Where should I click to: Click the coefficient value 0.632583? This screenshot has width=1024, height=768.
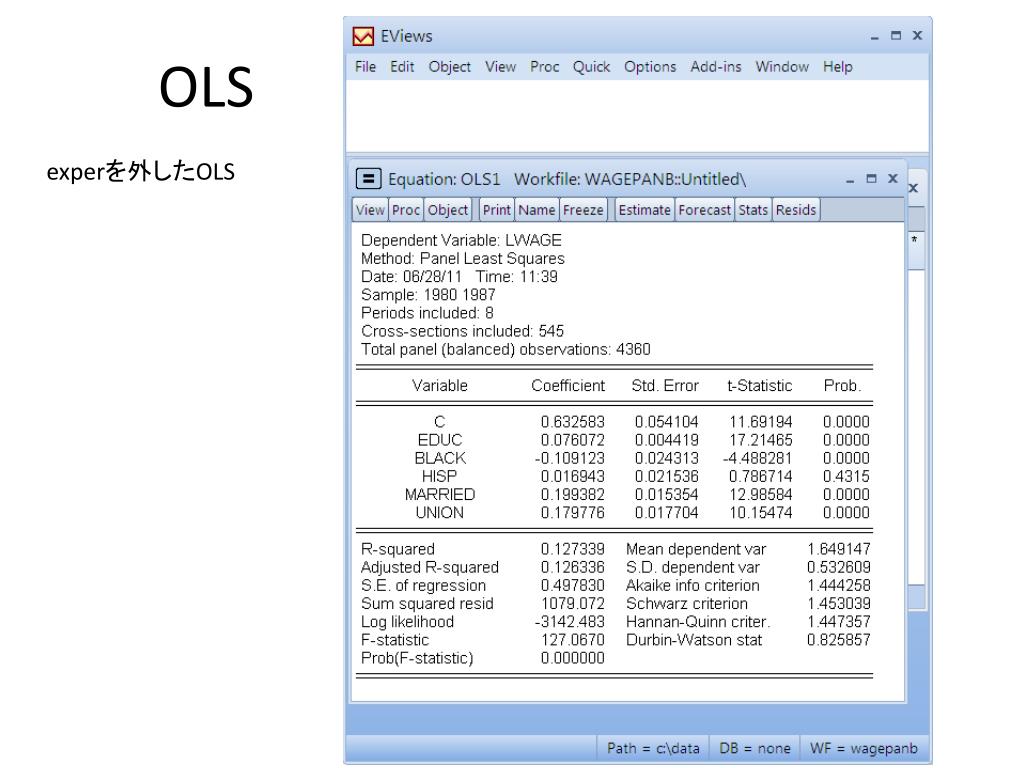tap(573, 422)
